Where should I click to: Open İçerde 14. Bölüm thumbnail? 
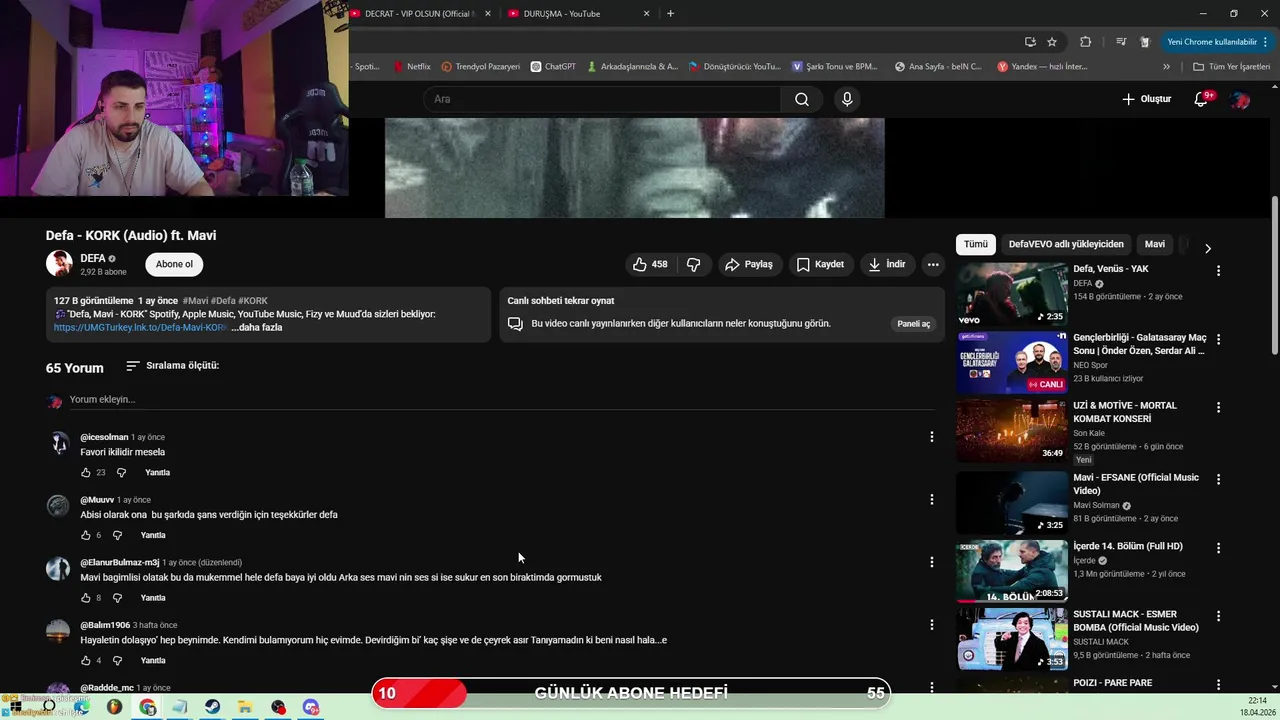click(1012, 571)
